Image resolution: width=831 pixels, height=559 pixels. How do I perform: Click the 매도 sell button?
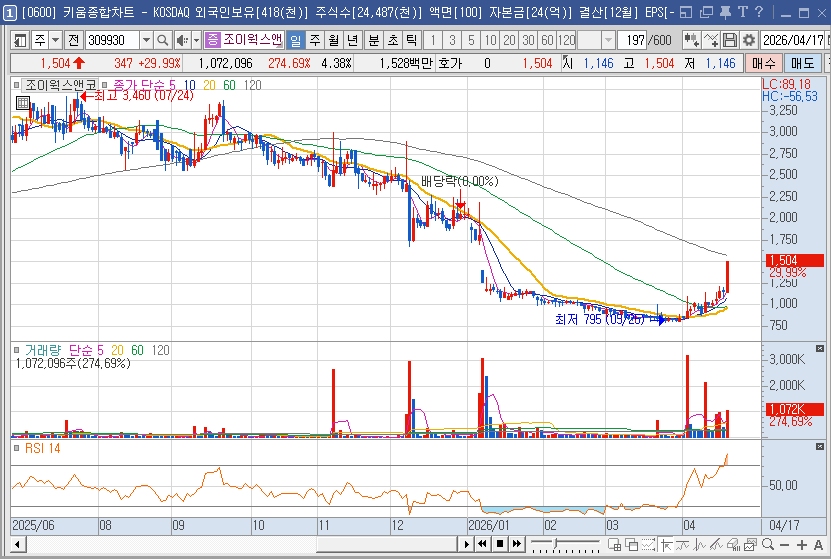click(x=802, y=64)
